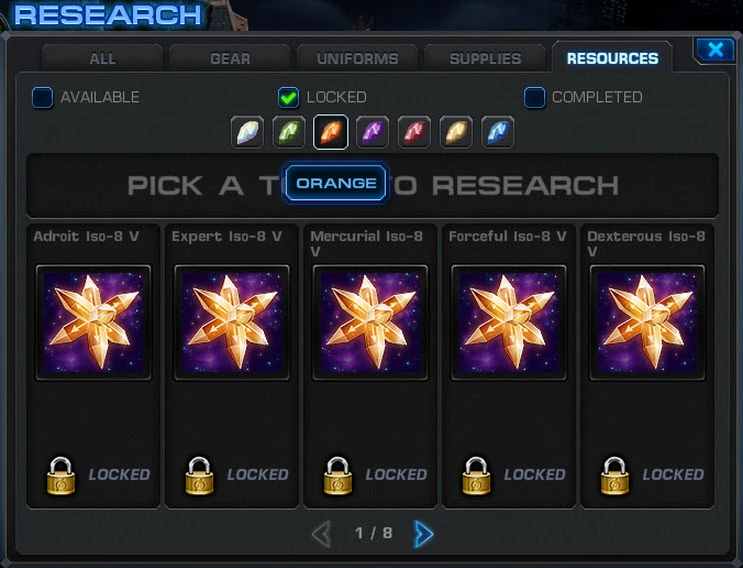Select the yellow Iso-8 shard filter
This screenshot has width=743, height=568.
tap(456, 132)
